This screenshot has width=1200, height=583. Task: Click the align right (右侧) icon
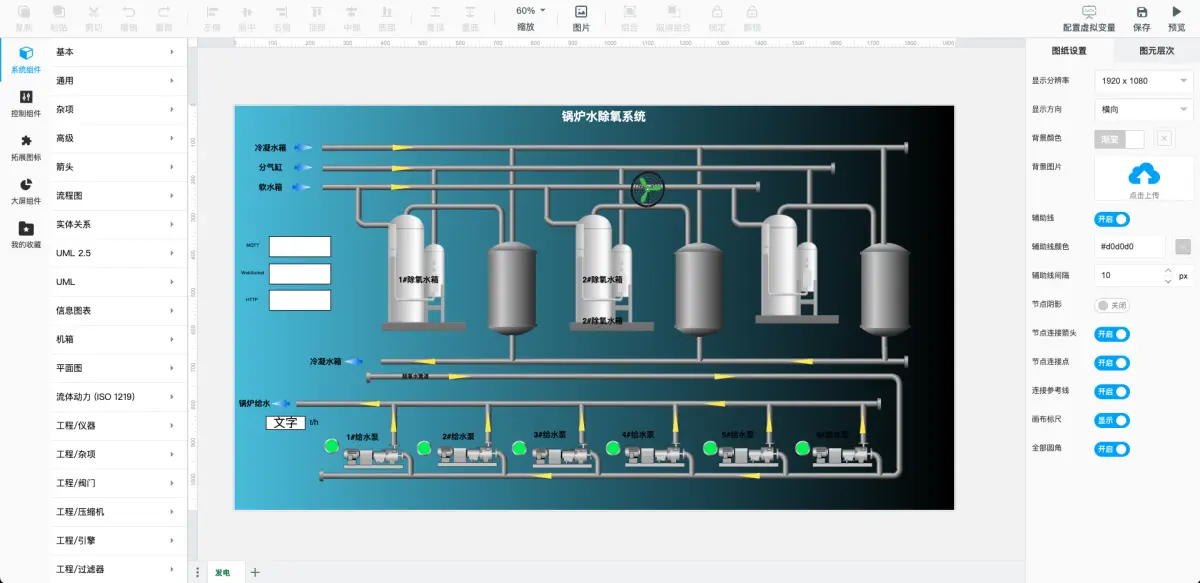click(x=282, y=12)
